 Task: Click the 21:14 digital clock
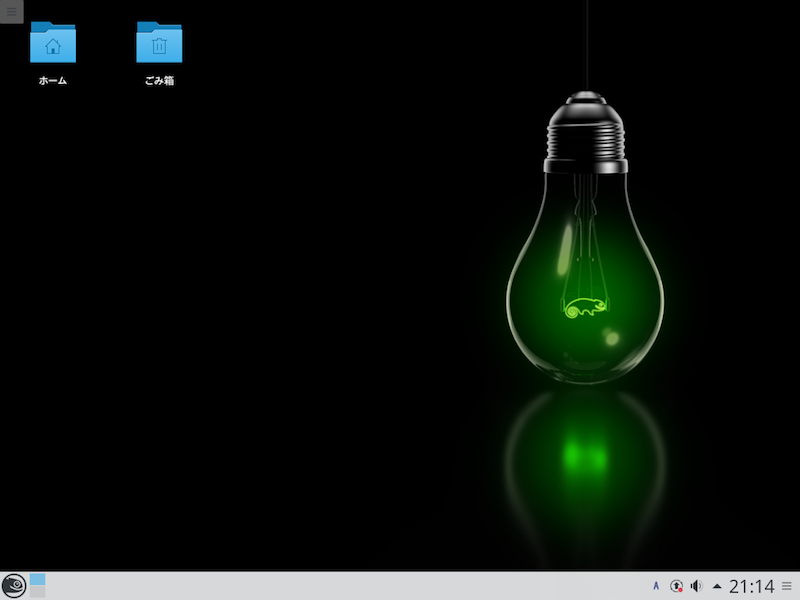752,586
